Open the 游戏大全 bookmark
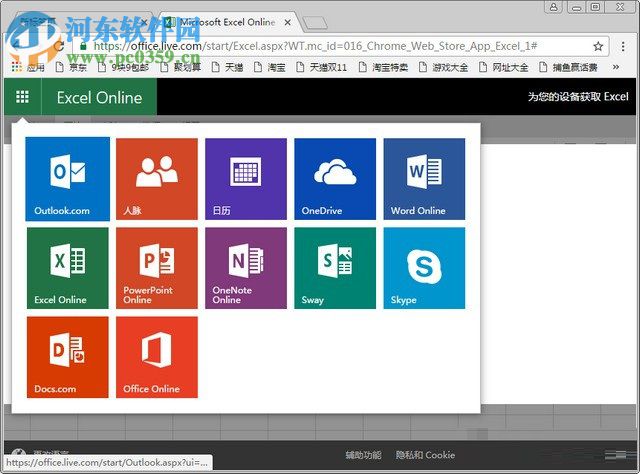 tap(444, 67)
